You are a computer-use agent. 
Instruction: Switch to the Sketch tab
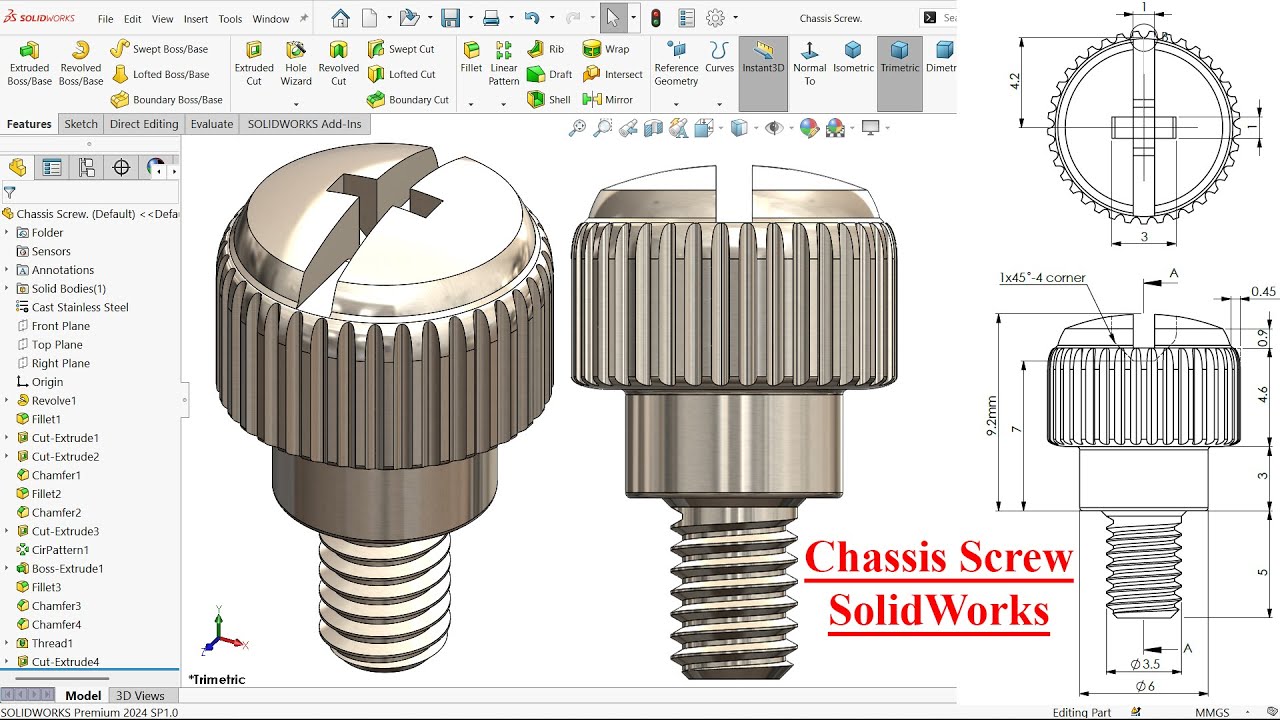(81, 124)
